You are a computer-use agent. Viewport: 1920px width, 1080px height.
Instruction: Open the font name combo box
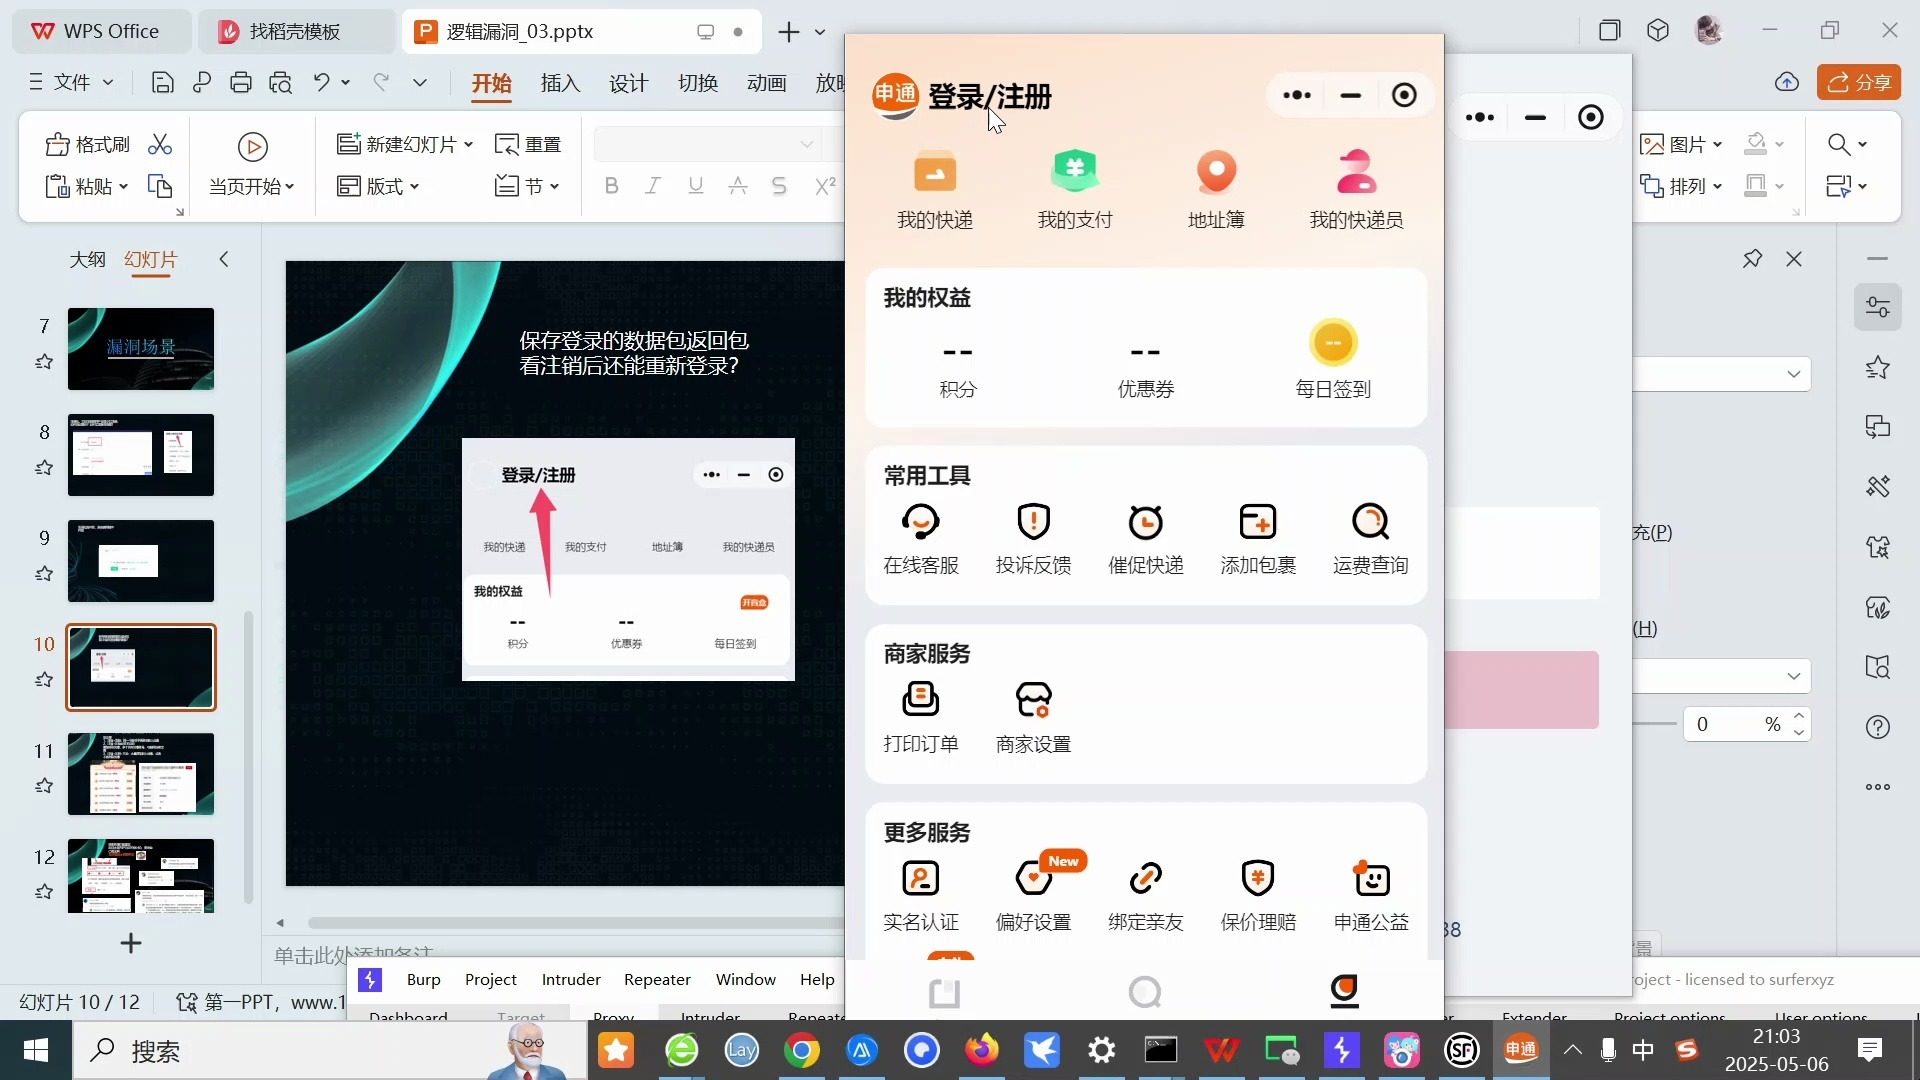click(707, 145)
